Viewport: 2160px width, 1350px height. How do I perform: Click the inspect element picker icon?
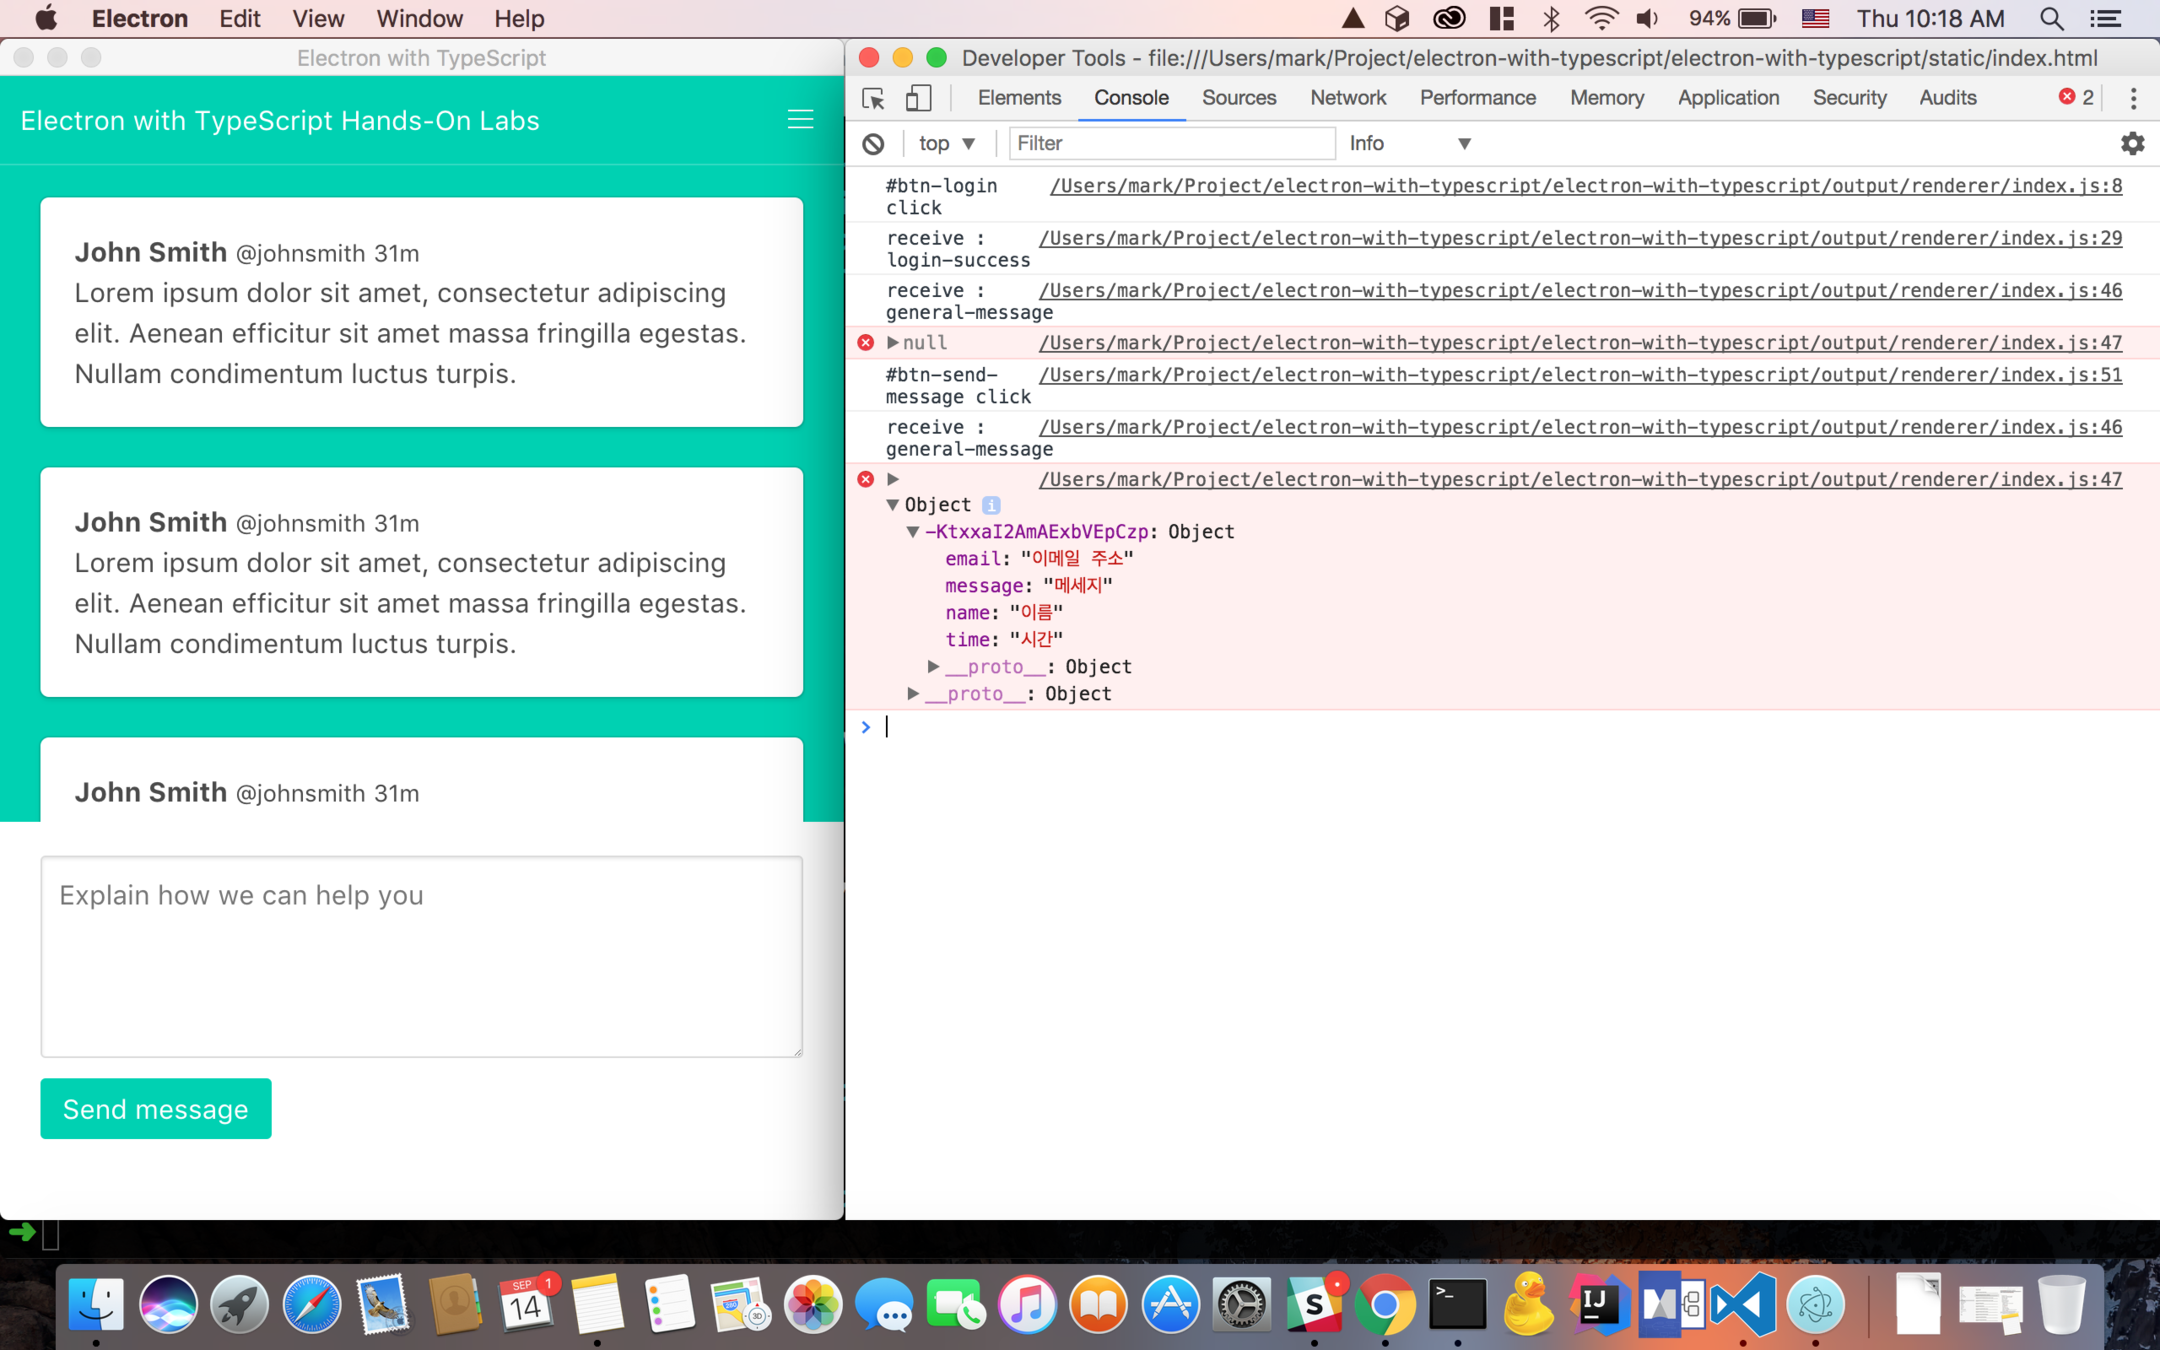tap(873, 98)
